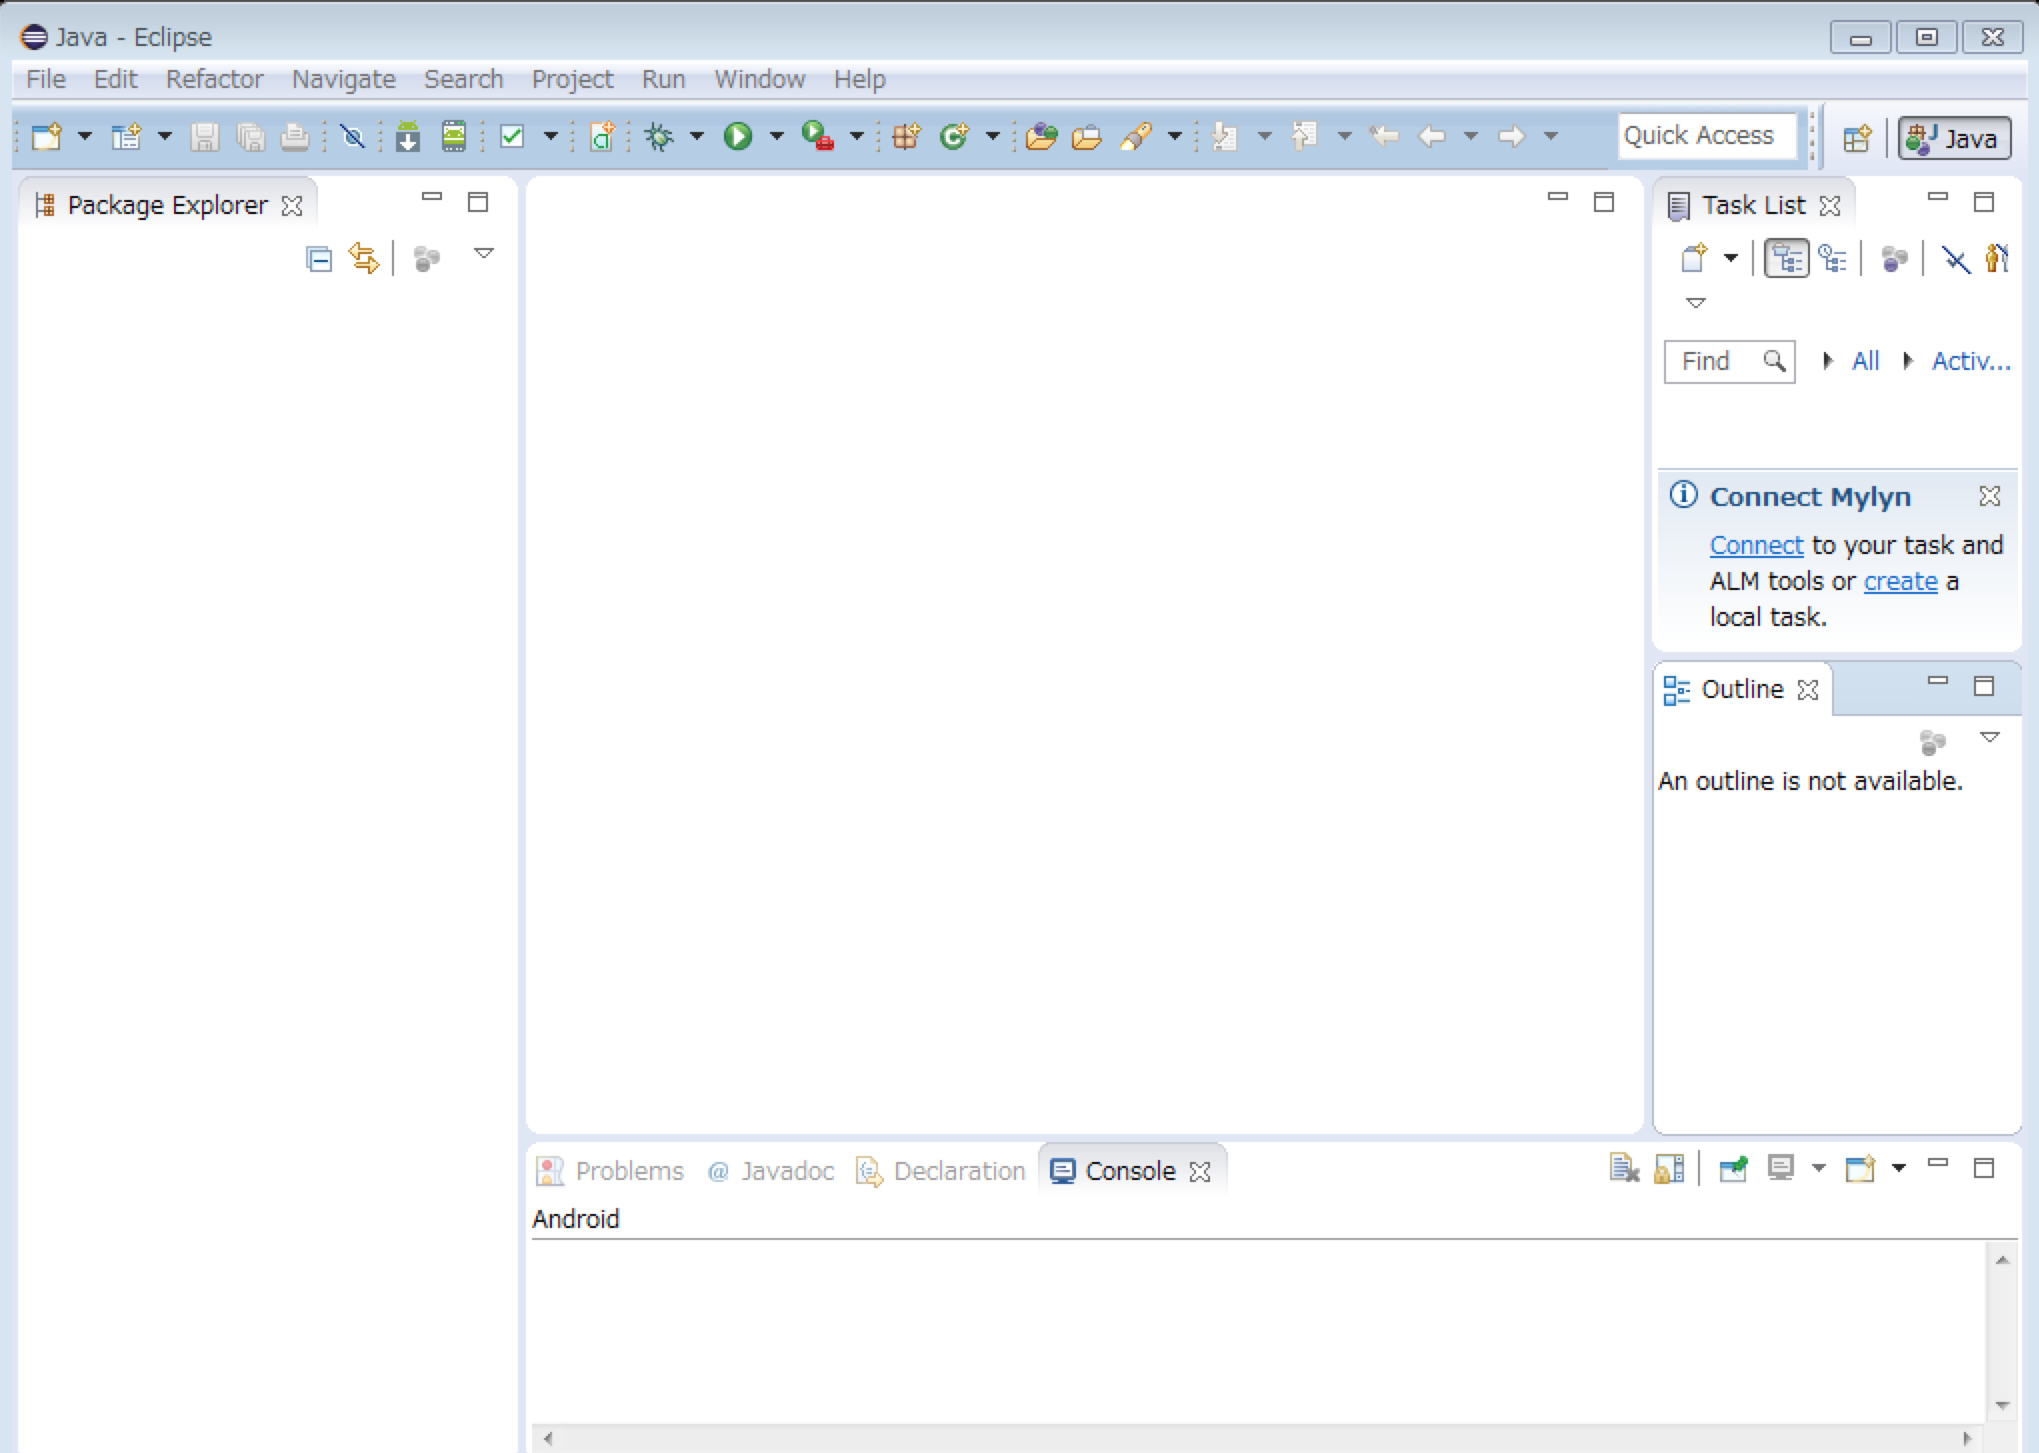Click the New wizard toolbar icon
Screen dimensions: 2039x1453
click(47, 136)
